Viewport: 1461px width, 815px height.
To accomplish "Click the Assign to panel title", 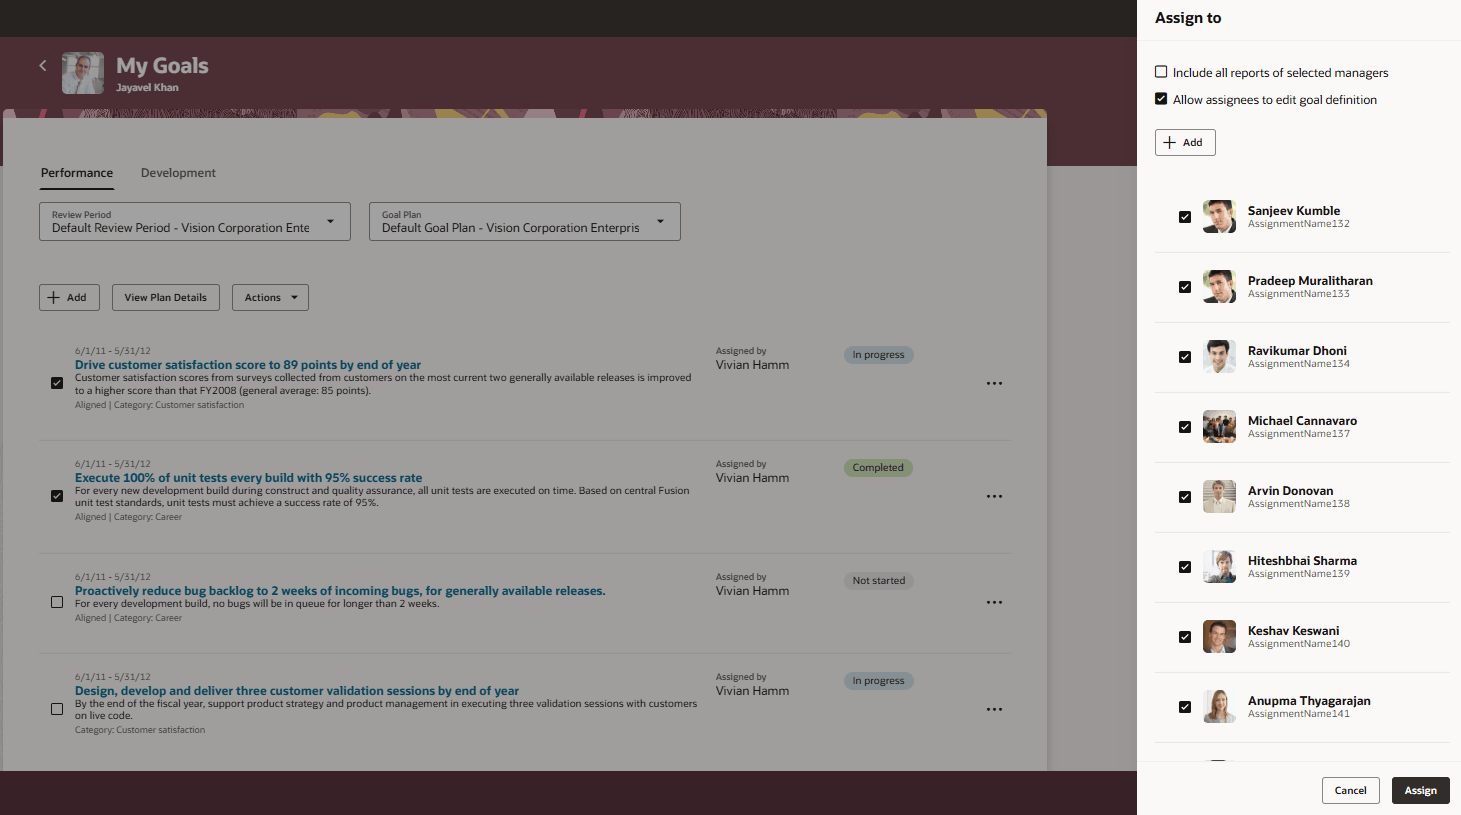I will click(x=1188, y=18).
